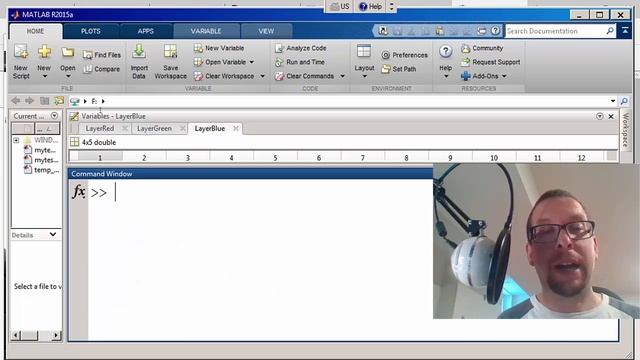Select column 1 header in variable editor
The width and height of the screenshot is (640, 360).
[100, 157]
